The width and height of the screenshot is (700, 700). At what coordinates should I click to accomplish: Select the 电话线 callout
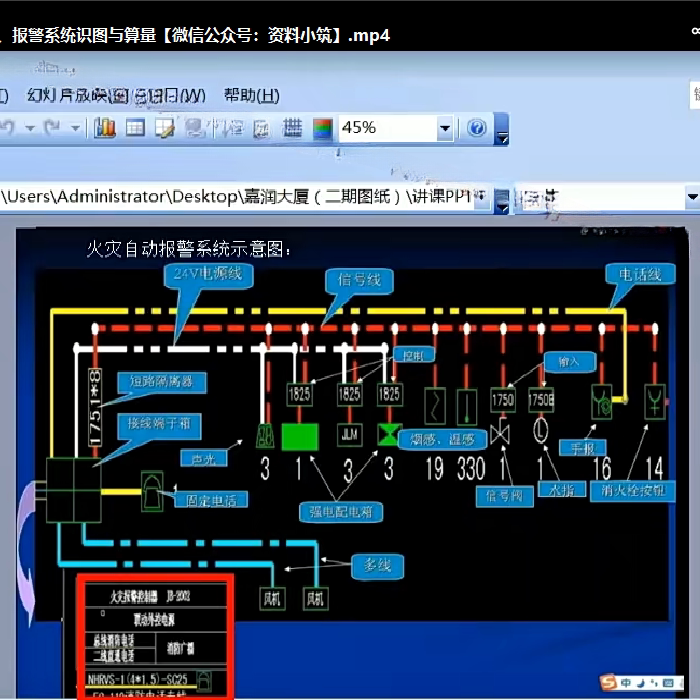tap(640, 275)
